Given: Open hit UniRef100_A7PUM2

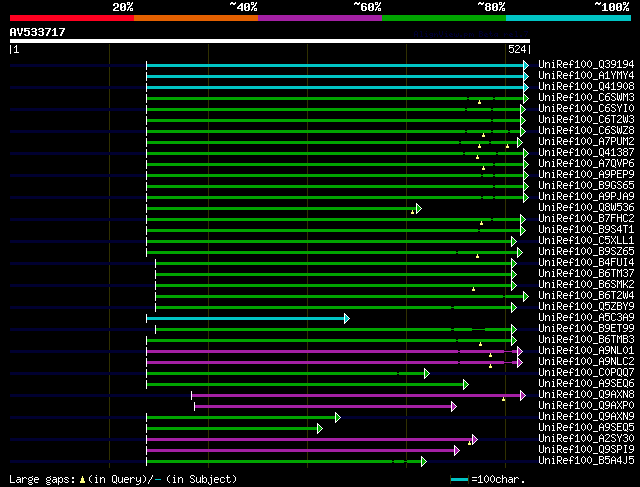Looking at the screenshot, I should [x=586, y=142].
